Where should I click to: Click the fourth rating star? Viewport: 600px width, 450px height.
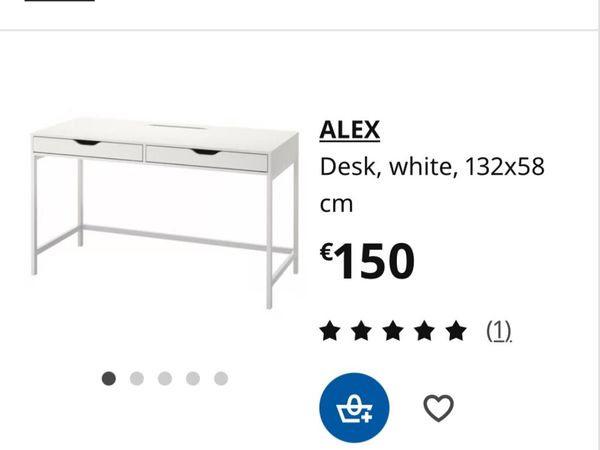tap(424, 331)
